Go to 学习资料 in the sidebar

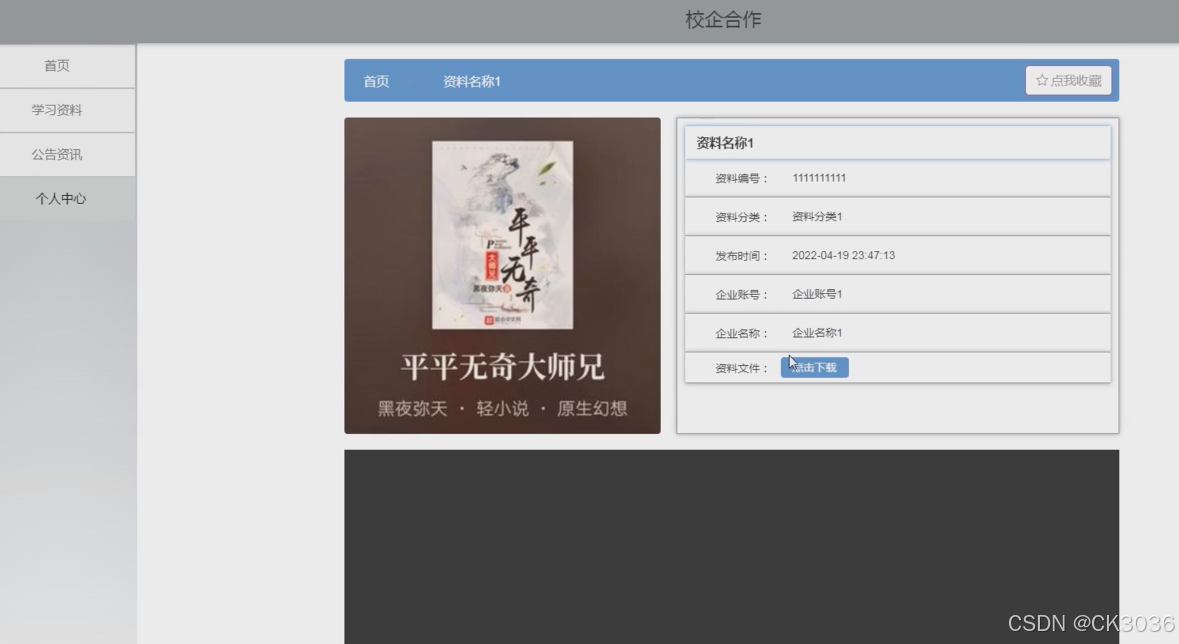coord(68,110)
